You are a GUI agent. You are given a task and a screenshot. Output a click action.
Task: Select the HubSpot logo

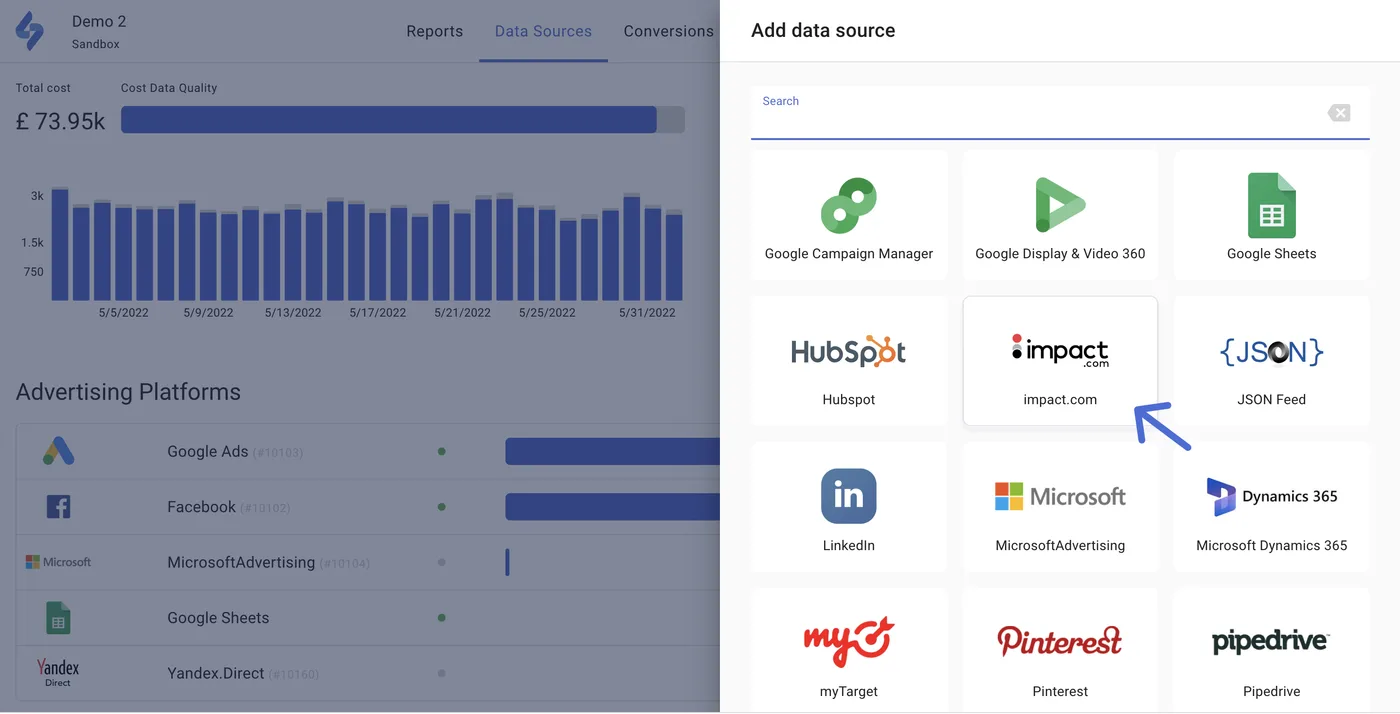tap(848, 350)
